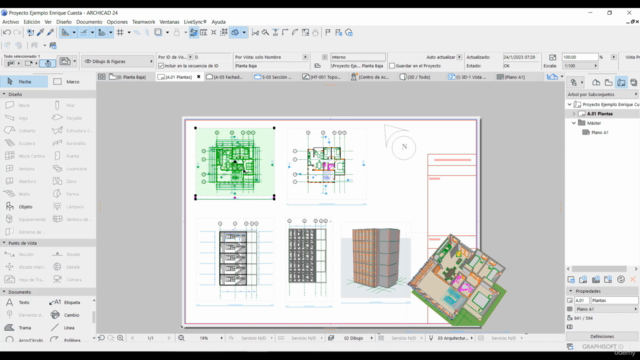Click the Redo arrow in toolbar
The width and height of the screenshot is (640, 360).
coord(17,33)
